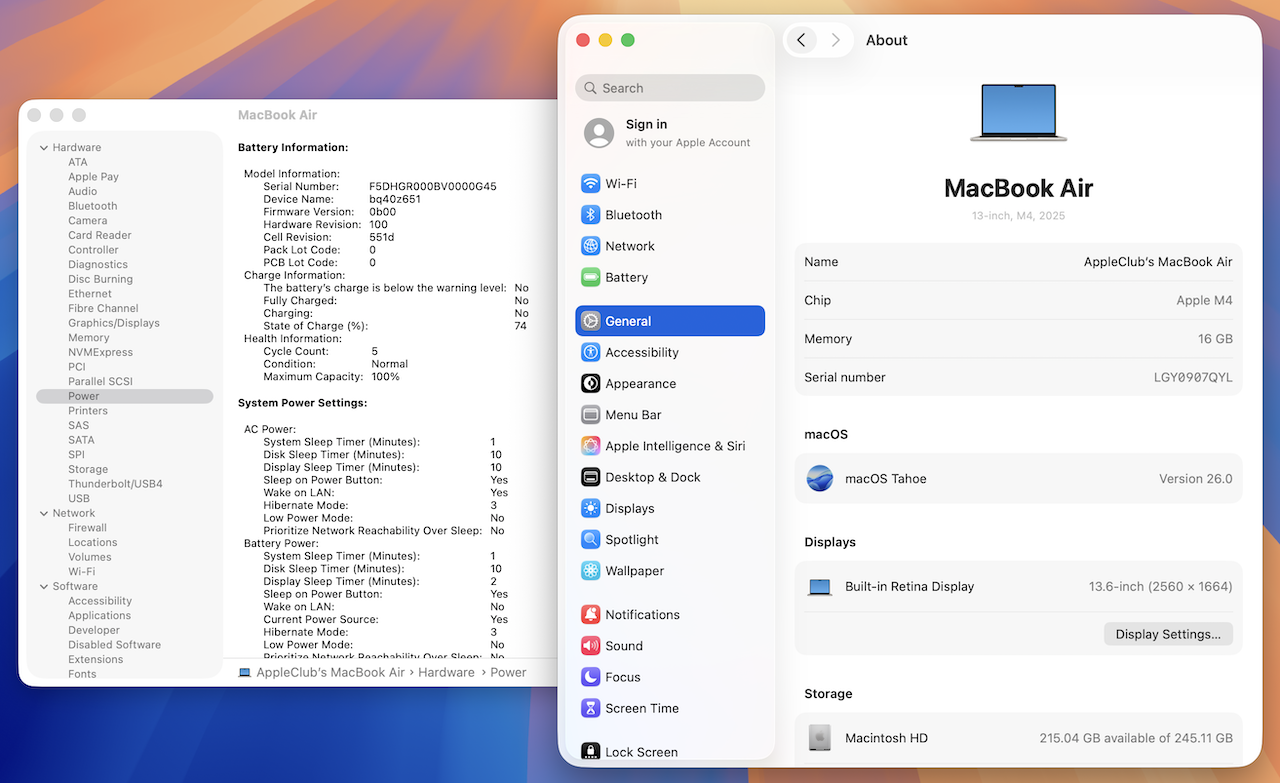Viewport: 1280px width, 783px height.
Task: Click Sign in with your Apple Account
Action: pyautogui.click(x=670, y=133)
